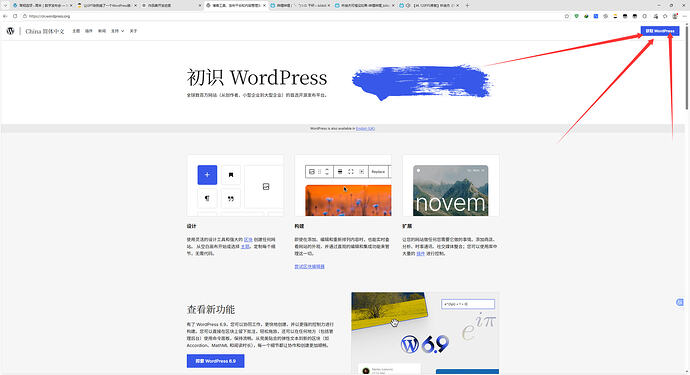The image size is (690, 375).
Task: Open 新闻 in the site navigation
Action: [x=102, y=31]
